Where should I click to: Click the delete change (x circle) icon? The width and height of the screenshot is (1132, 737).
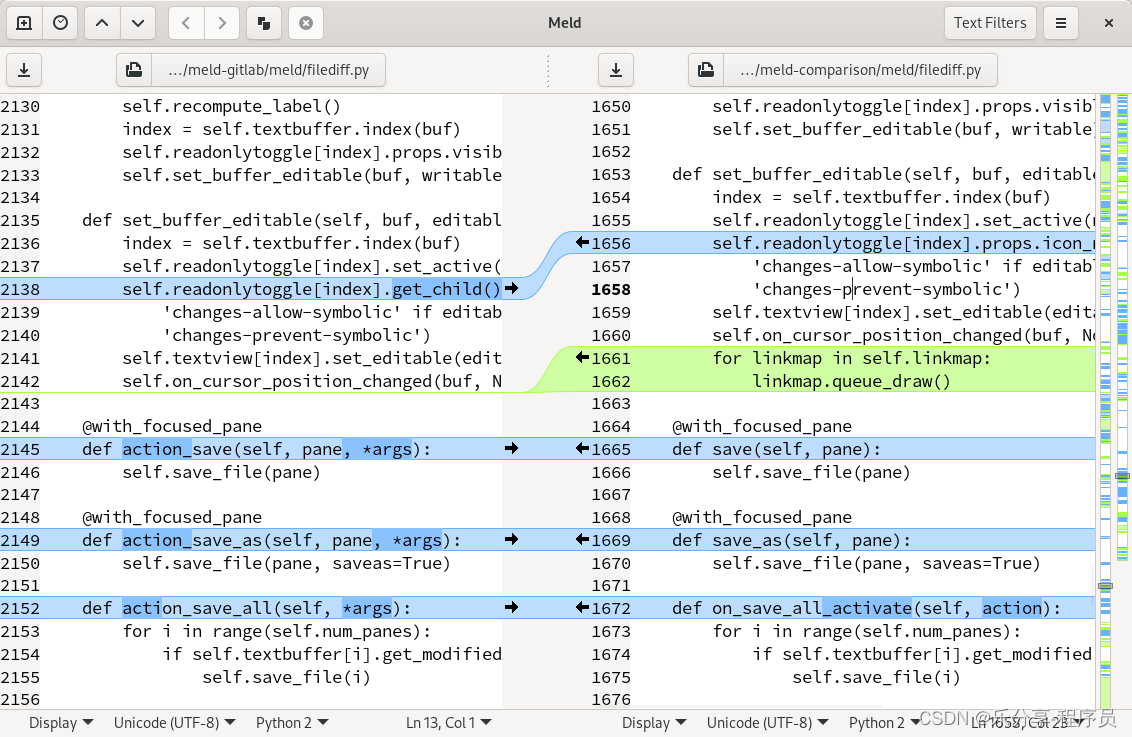coord(306,23)
